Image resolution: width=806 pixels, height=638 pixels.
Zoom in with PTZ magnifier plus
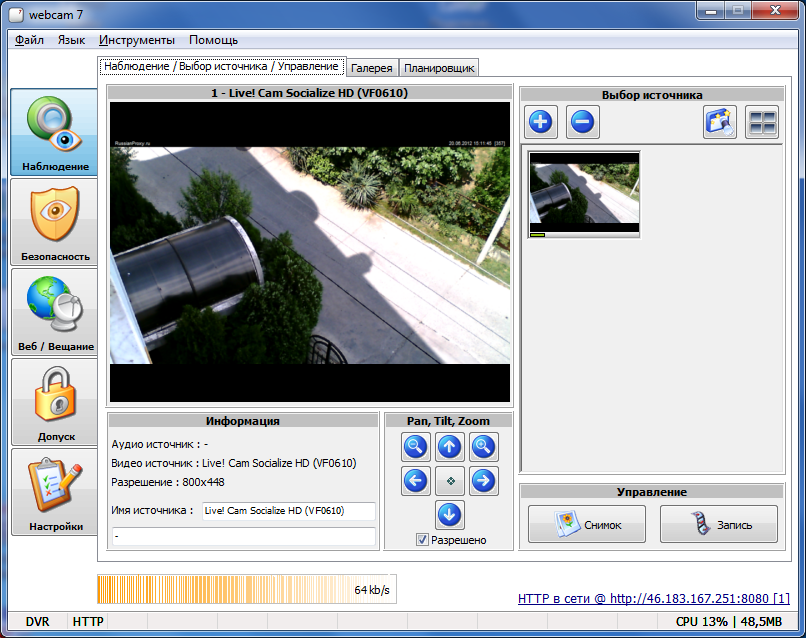(483, 447)
